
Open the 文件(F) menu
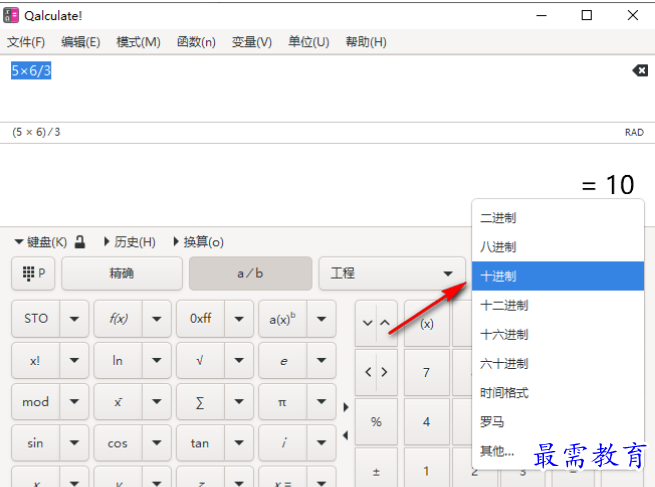[26, 42]
